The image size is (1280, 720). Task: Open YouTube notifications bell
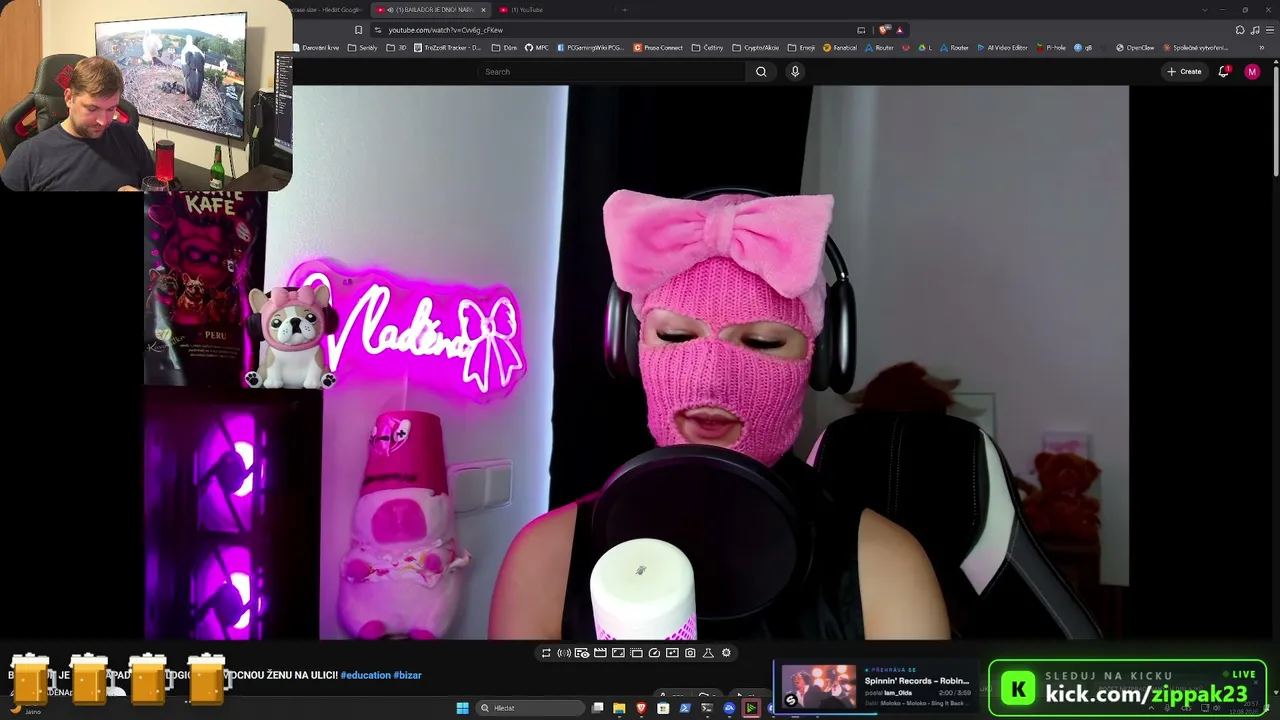[x=1223, y=72]
